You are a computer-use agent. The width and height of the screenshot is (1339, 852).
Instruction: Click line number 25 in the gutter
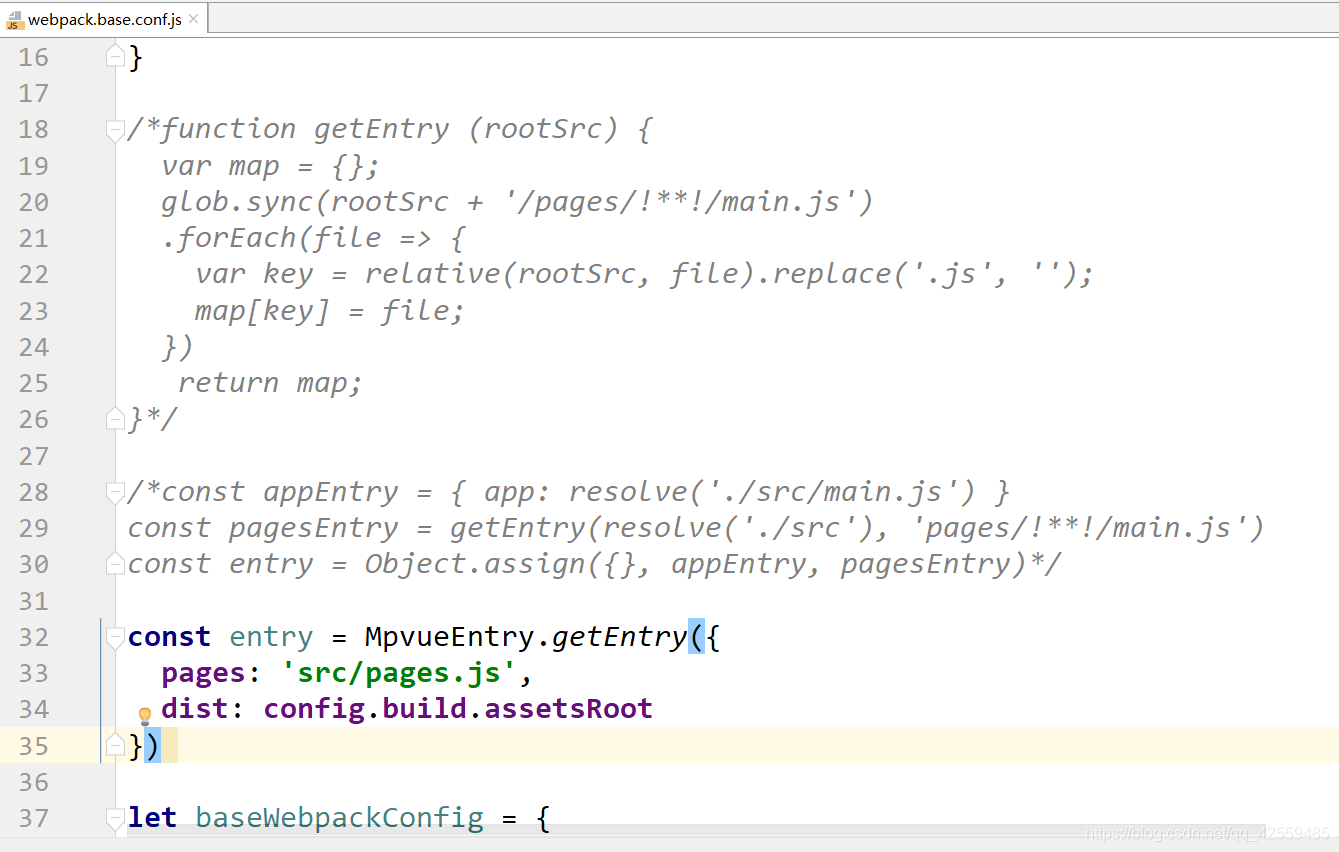pos(33,383)
